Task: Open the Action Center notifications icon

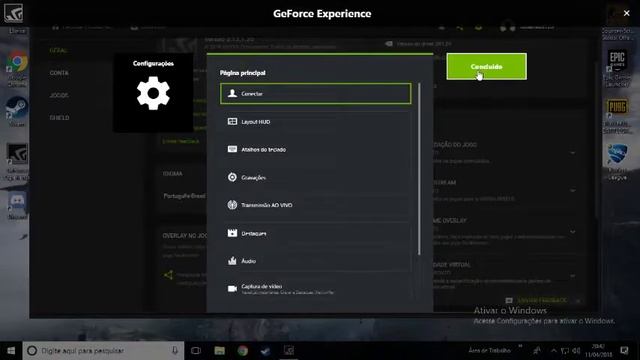Action: click(x=624, y=351)
